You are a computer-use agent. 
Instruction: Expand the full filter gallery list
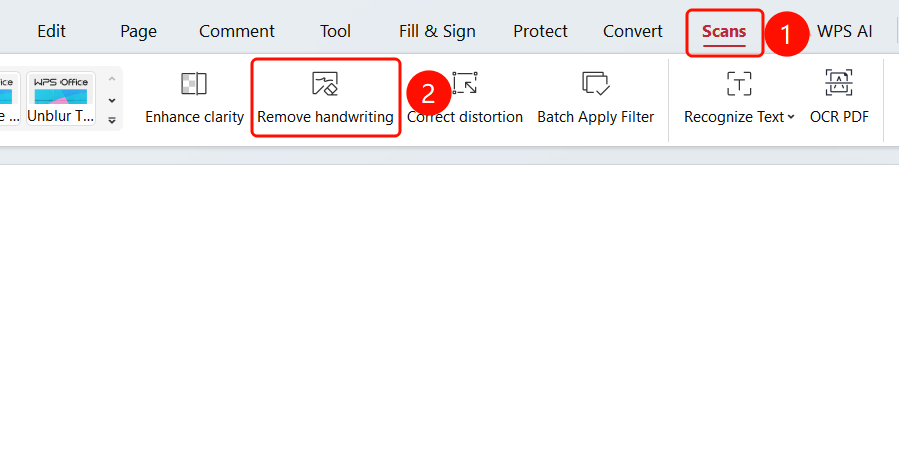pos(112,120)
